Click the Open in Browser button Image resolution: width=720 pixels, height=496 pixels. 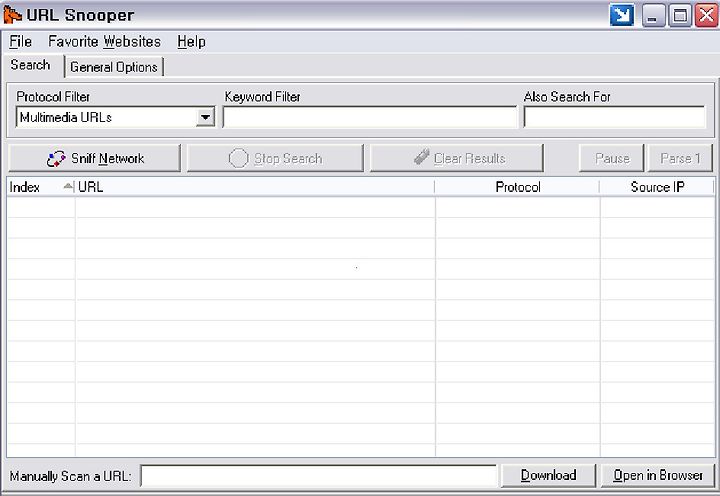point(658,475)
